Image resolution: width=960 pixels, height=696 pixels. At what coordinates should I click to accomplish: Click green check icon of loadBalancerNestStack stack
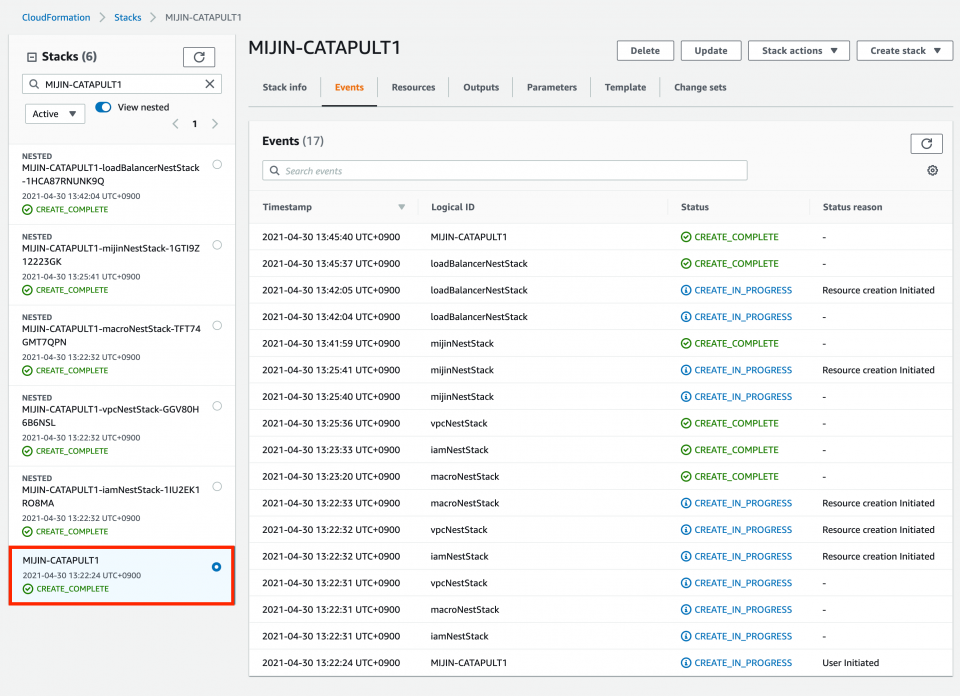[27, 209]
